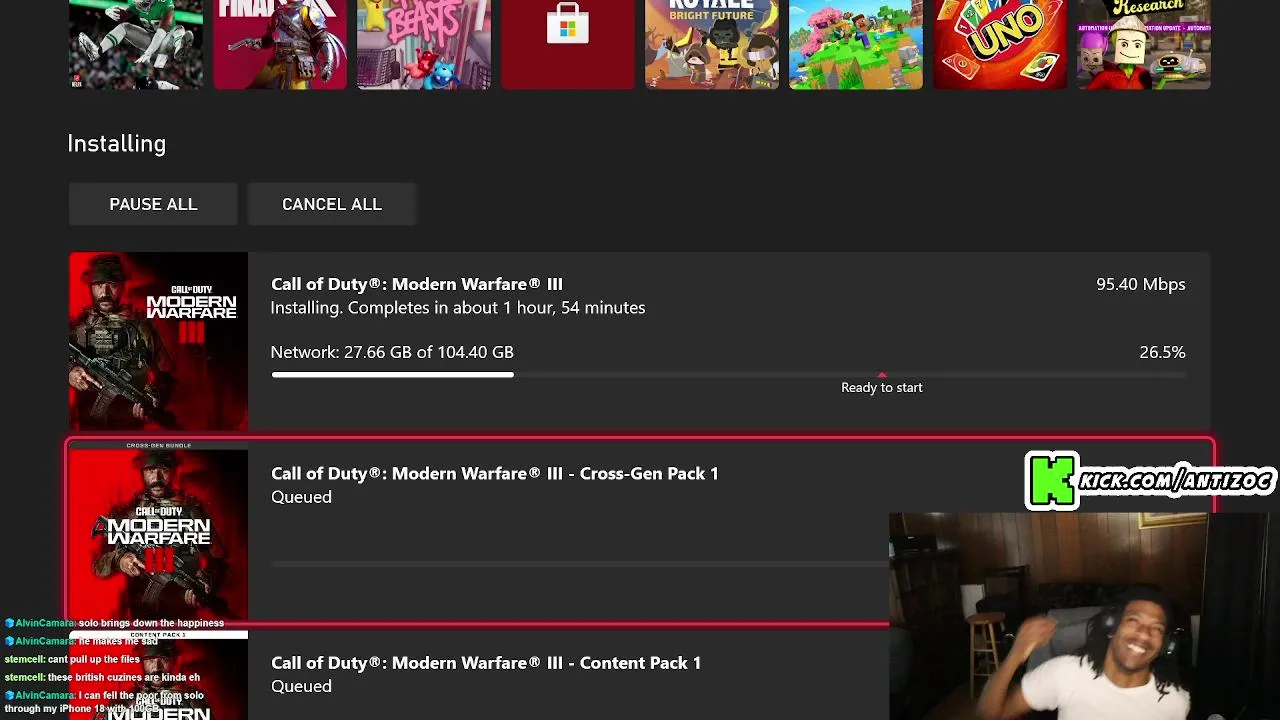Open the Final game tile with armored character
The height and width of the screenshot is (720, 1280).
(280, 44)
